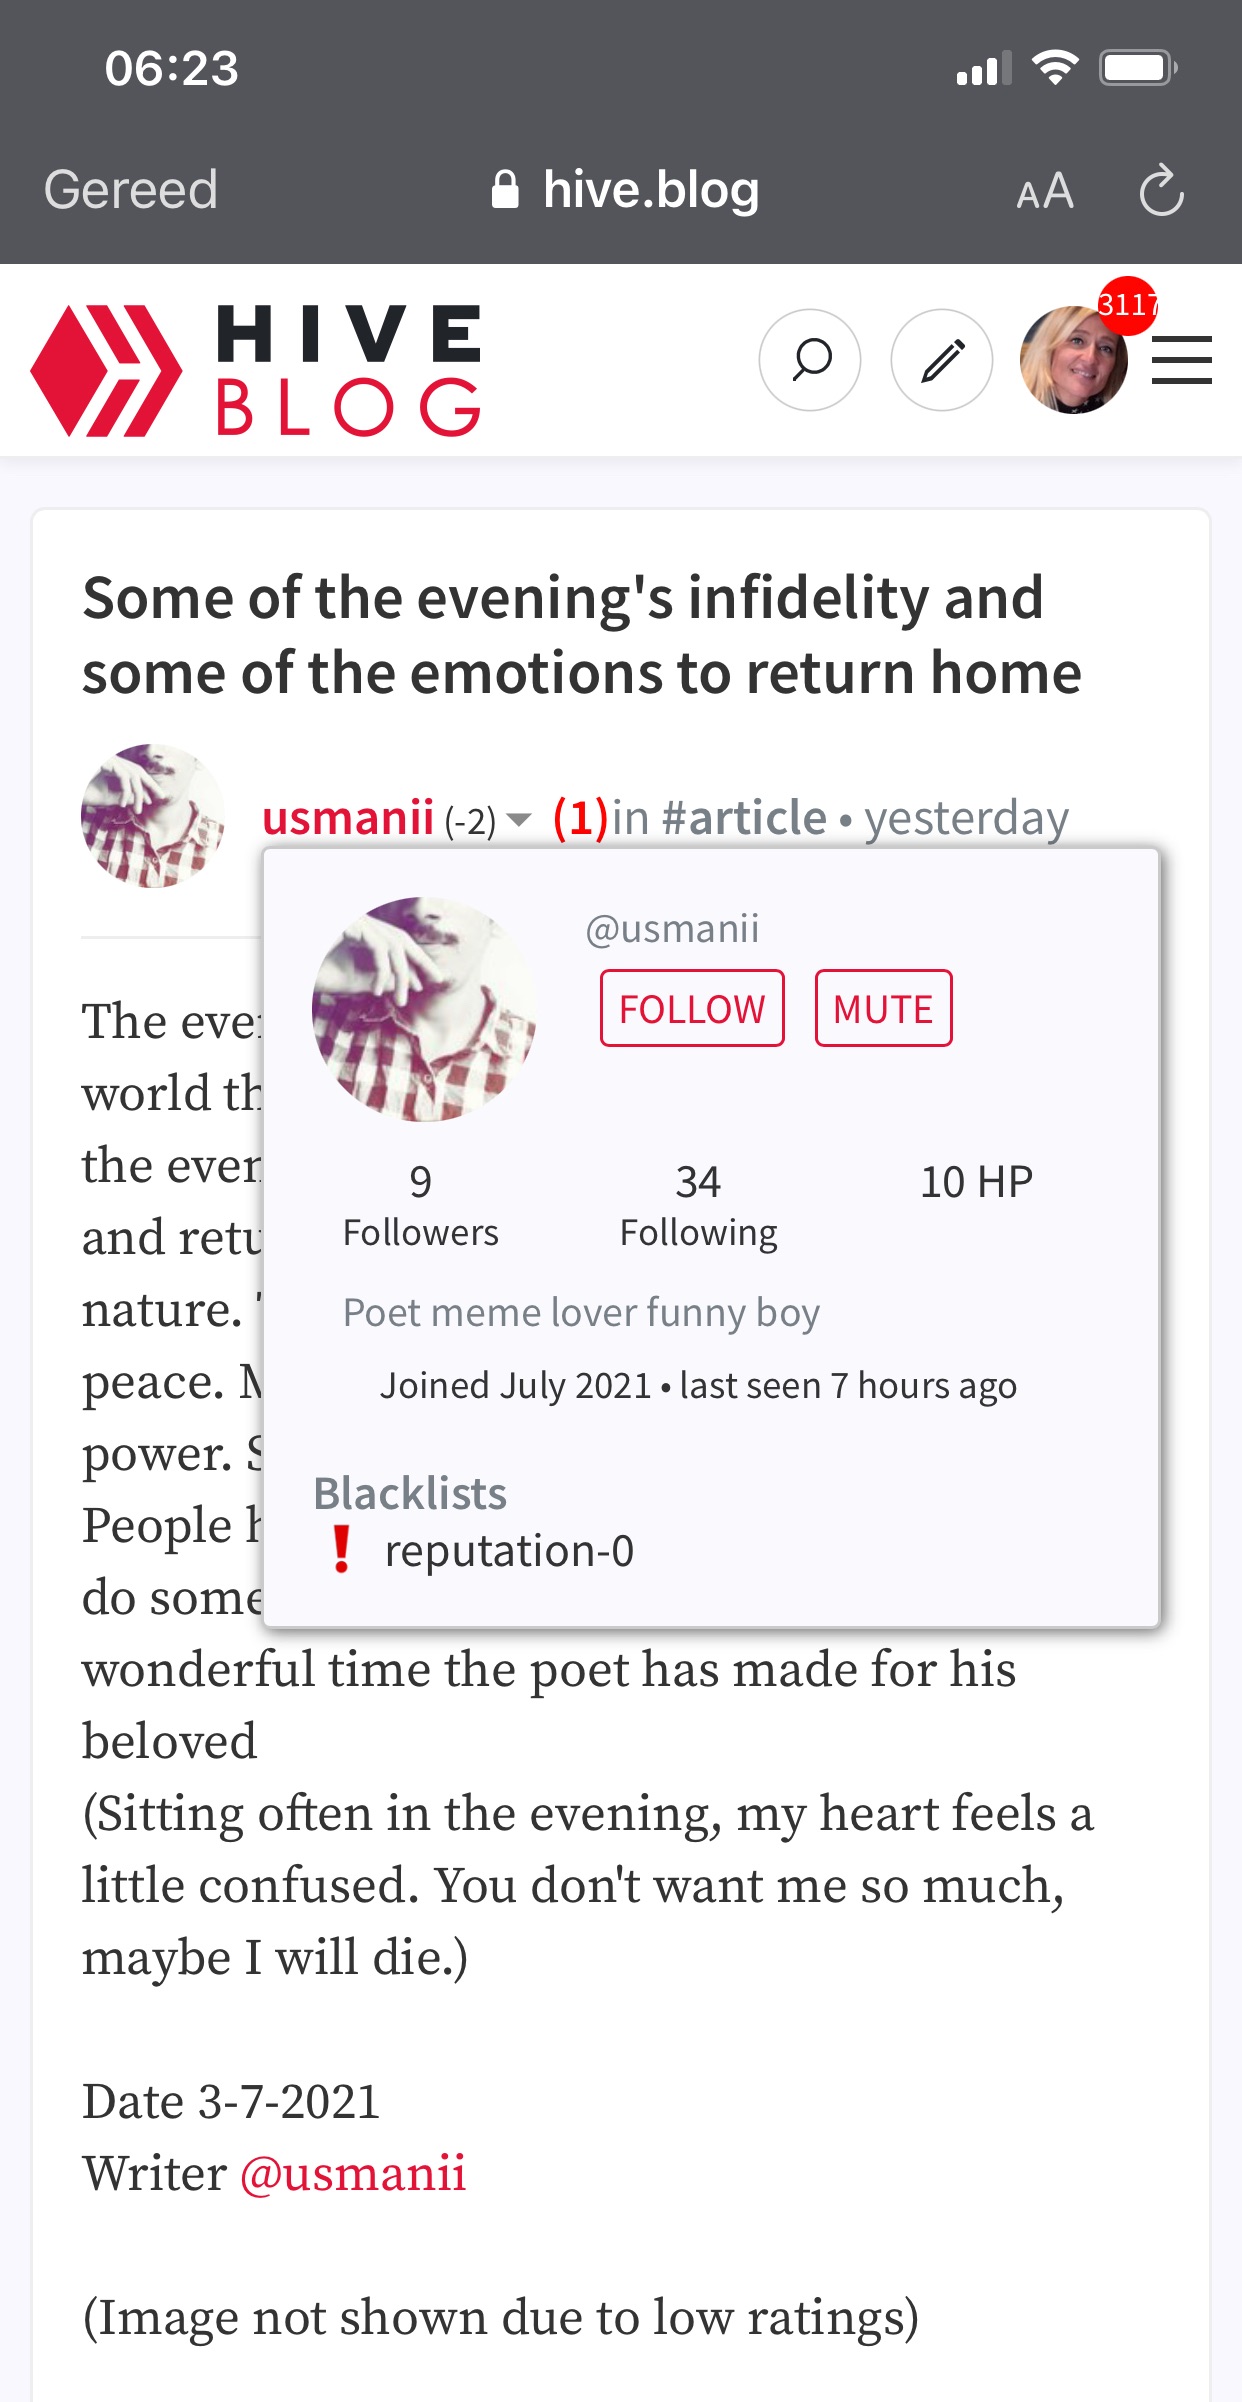1242x2402 pixels.
Task: Tap the large popup profile picture
Action: pos(424,1008)
